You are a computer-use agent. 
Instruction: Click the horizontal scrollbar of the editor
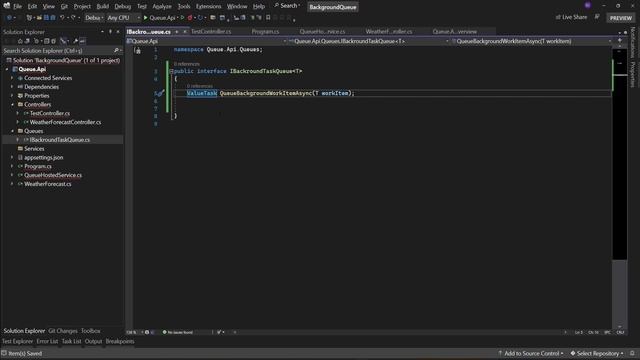[x=400, y=332]
